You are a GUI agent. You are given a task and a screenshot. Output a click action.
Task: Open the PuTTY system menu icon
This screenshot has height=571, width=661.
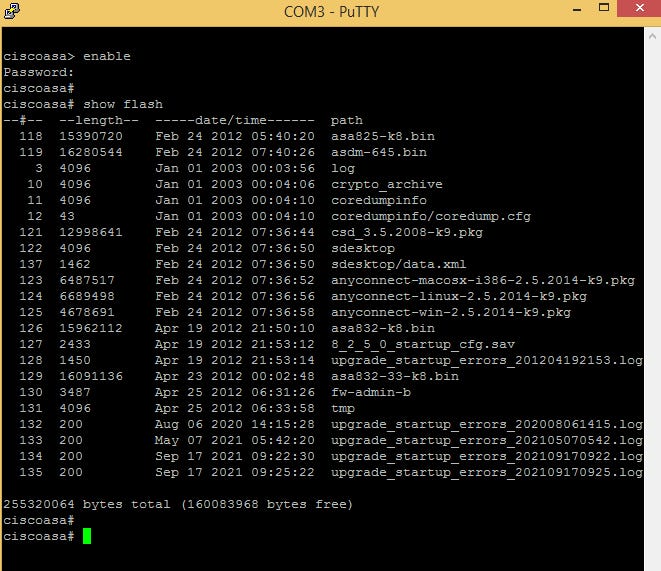(x=11, y=11)
